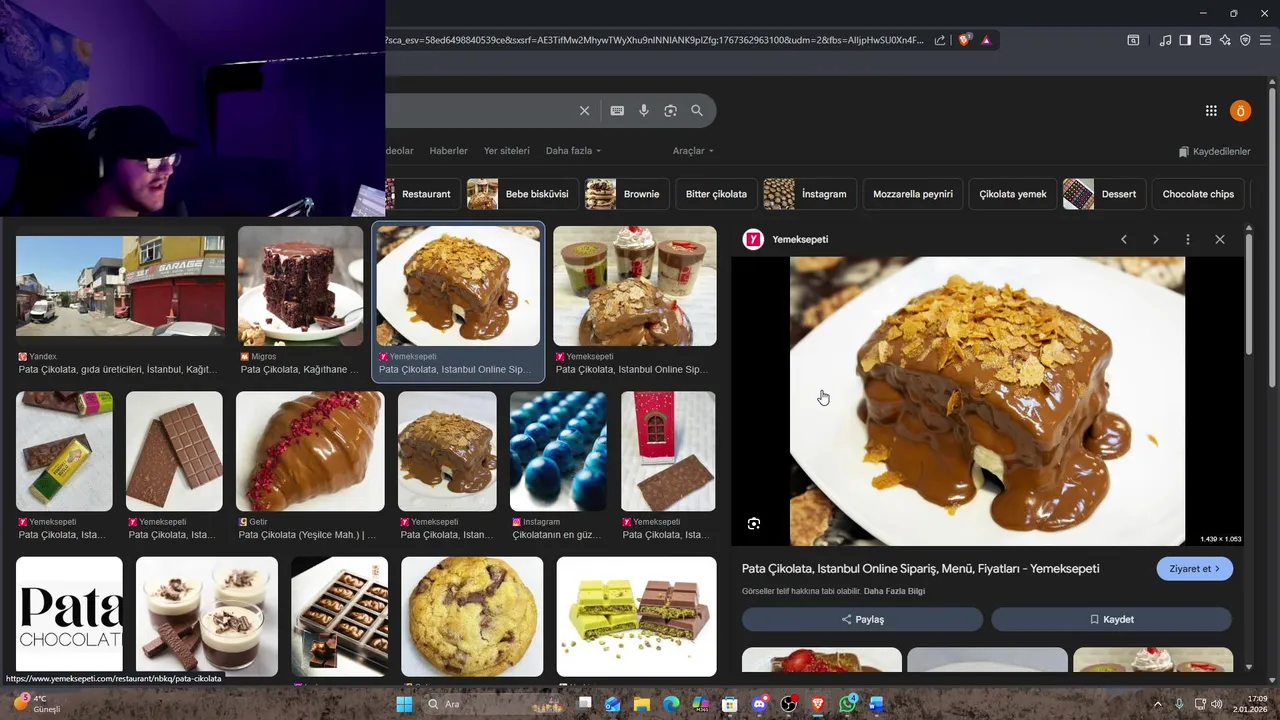1280x720 pixels.
Task: Open Discord from the taskbar
Action: (x=759, y=704)
